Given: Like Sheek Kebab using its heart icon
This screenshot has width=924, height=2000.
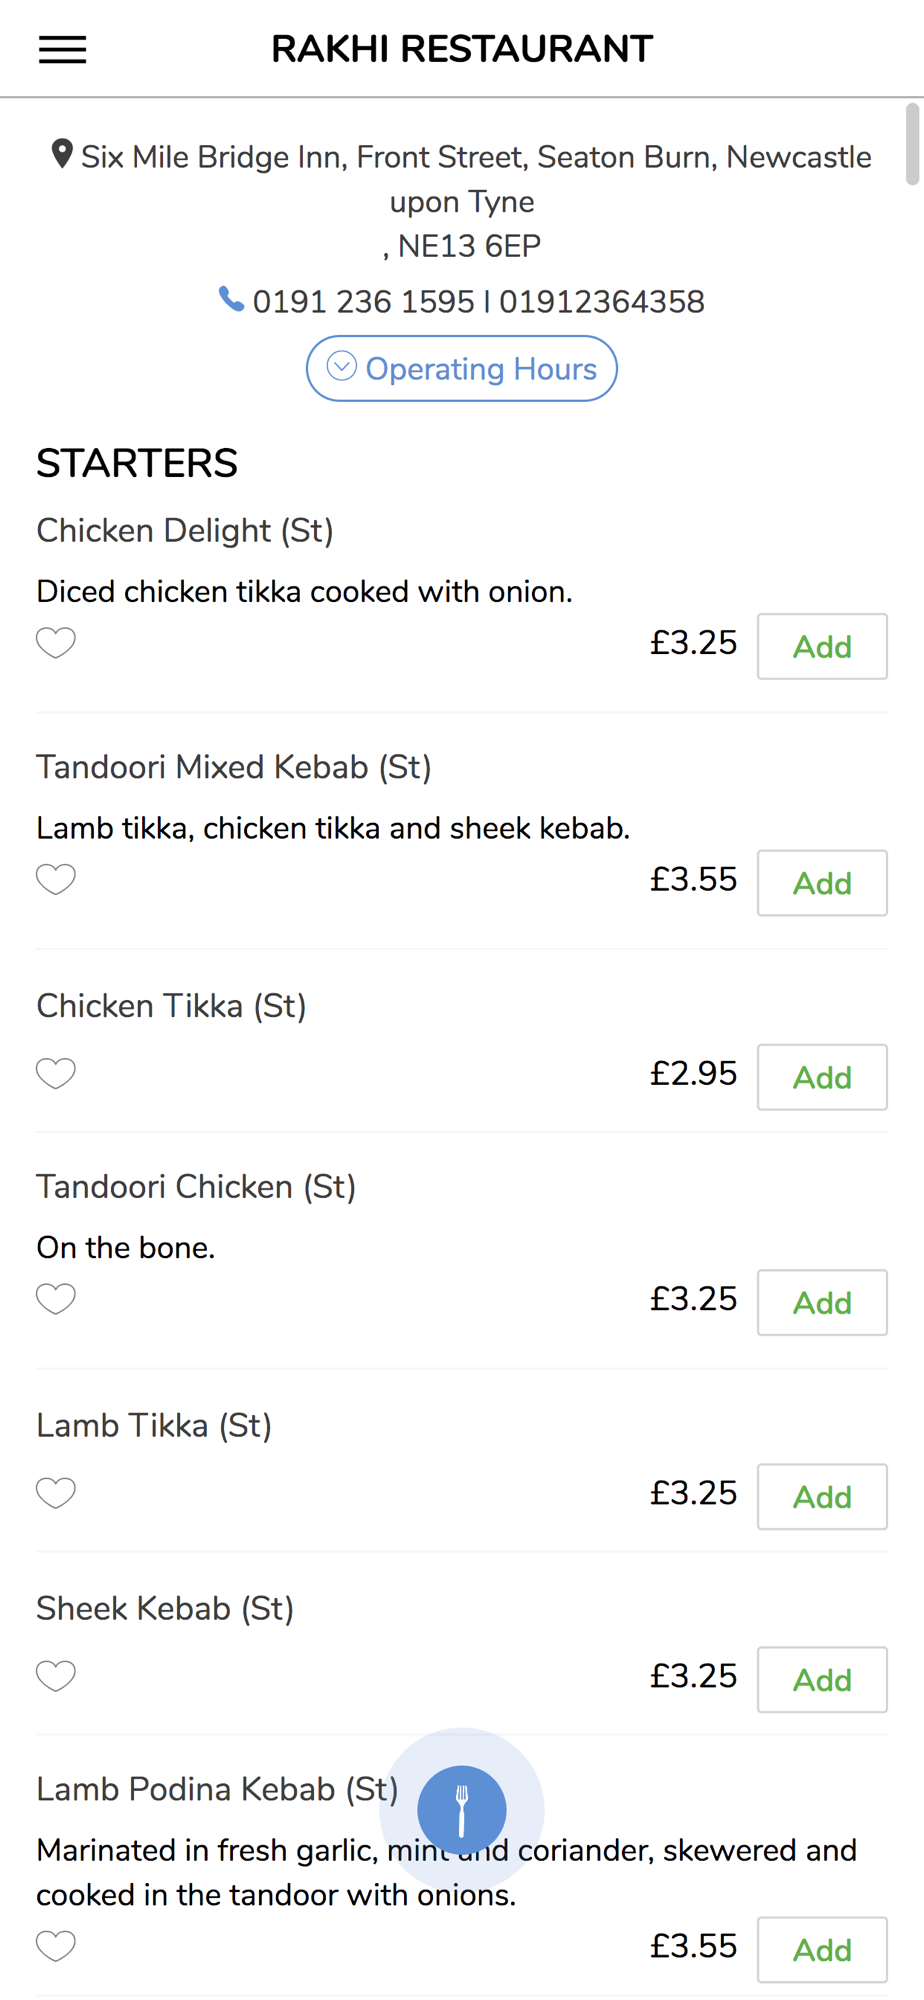Looking at the screenshot, I should pyautogui.click(x=56, y=1676).
